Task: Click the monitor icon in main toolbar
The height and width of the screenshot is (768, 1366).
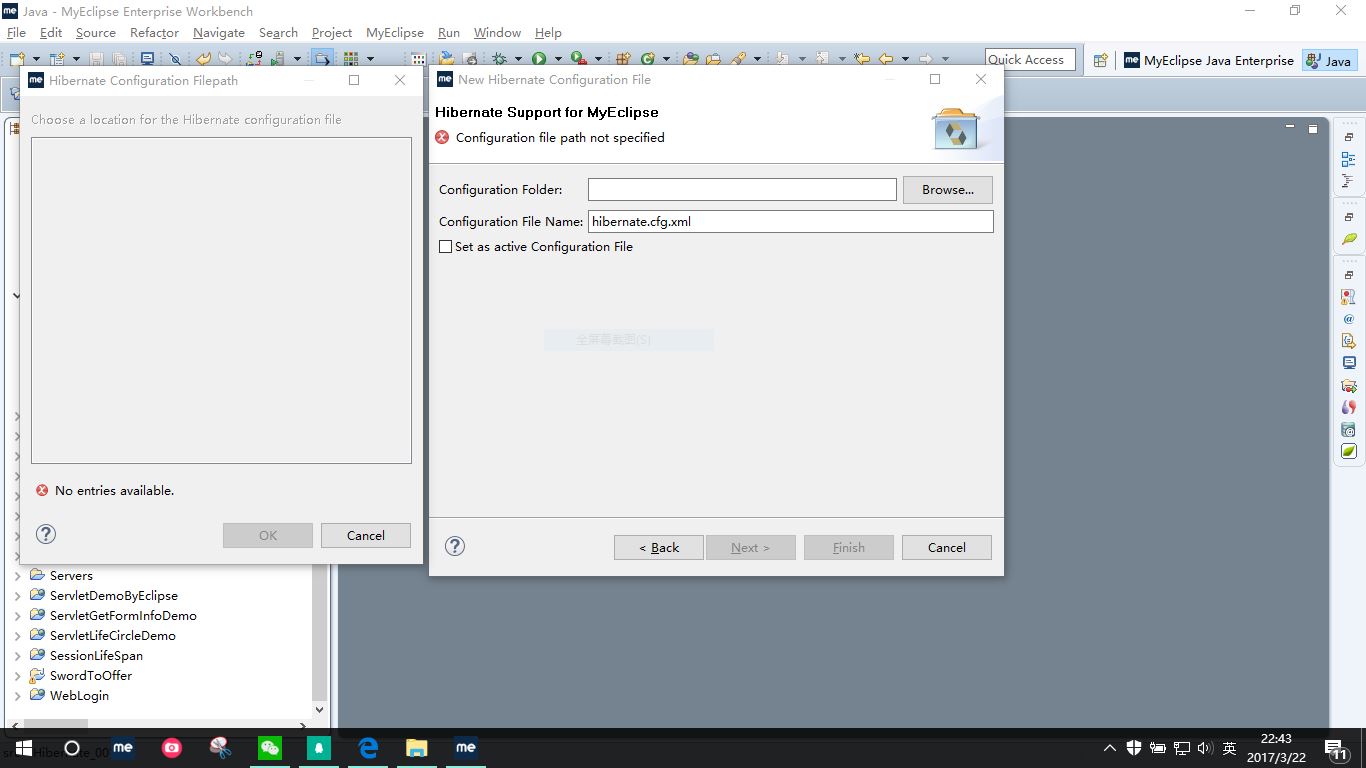Action: pos(147,59)
